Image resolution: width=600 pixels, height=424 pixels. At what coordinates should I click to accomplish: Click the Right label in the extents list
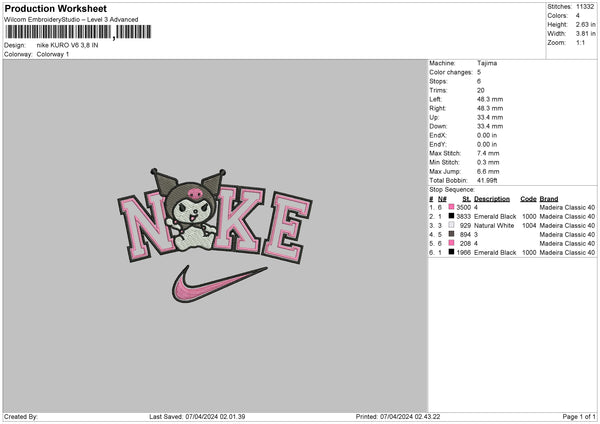pyautogui.click(x=437, y=108)
